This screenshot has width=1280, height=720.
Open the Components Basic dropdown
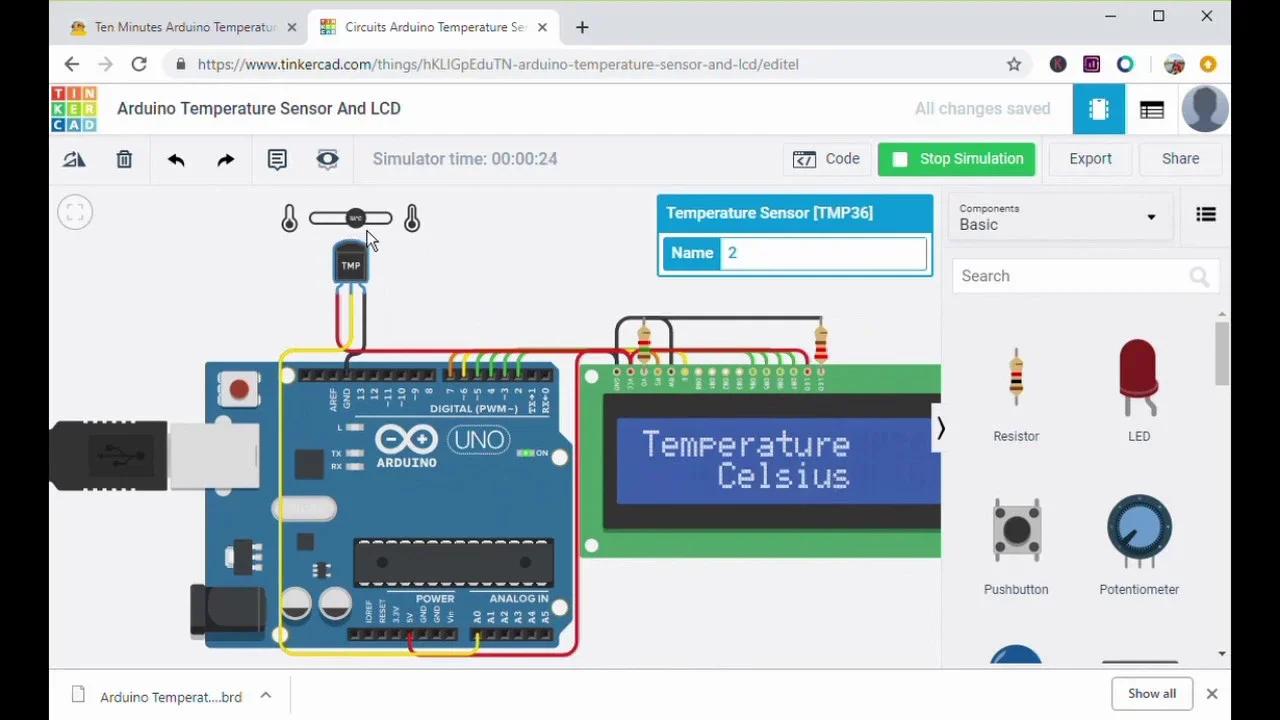coord(1056,217)
